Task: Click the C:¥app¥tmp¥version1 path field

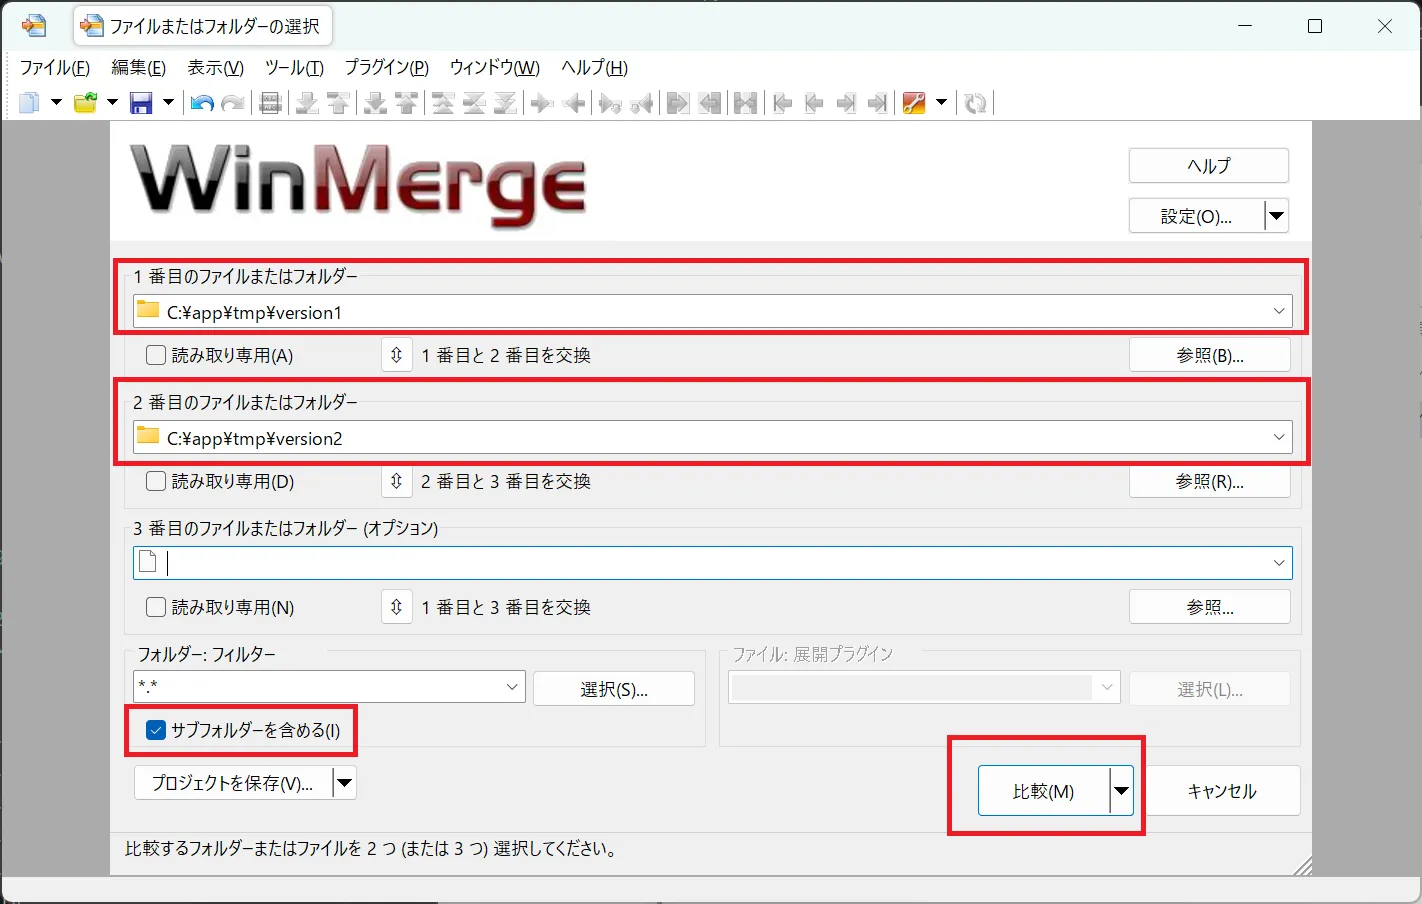Action: click(712, 312)
